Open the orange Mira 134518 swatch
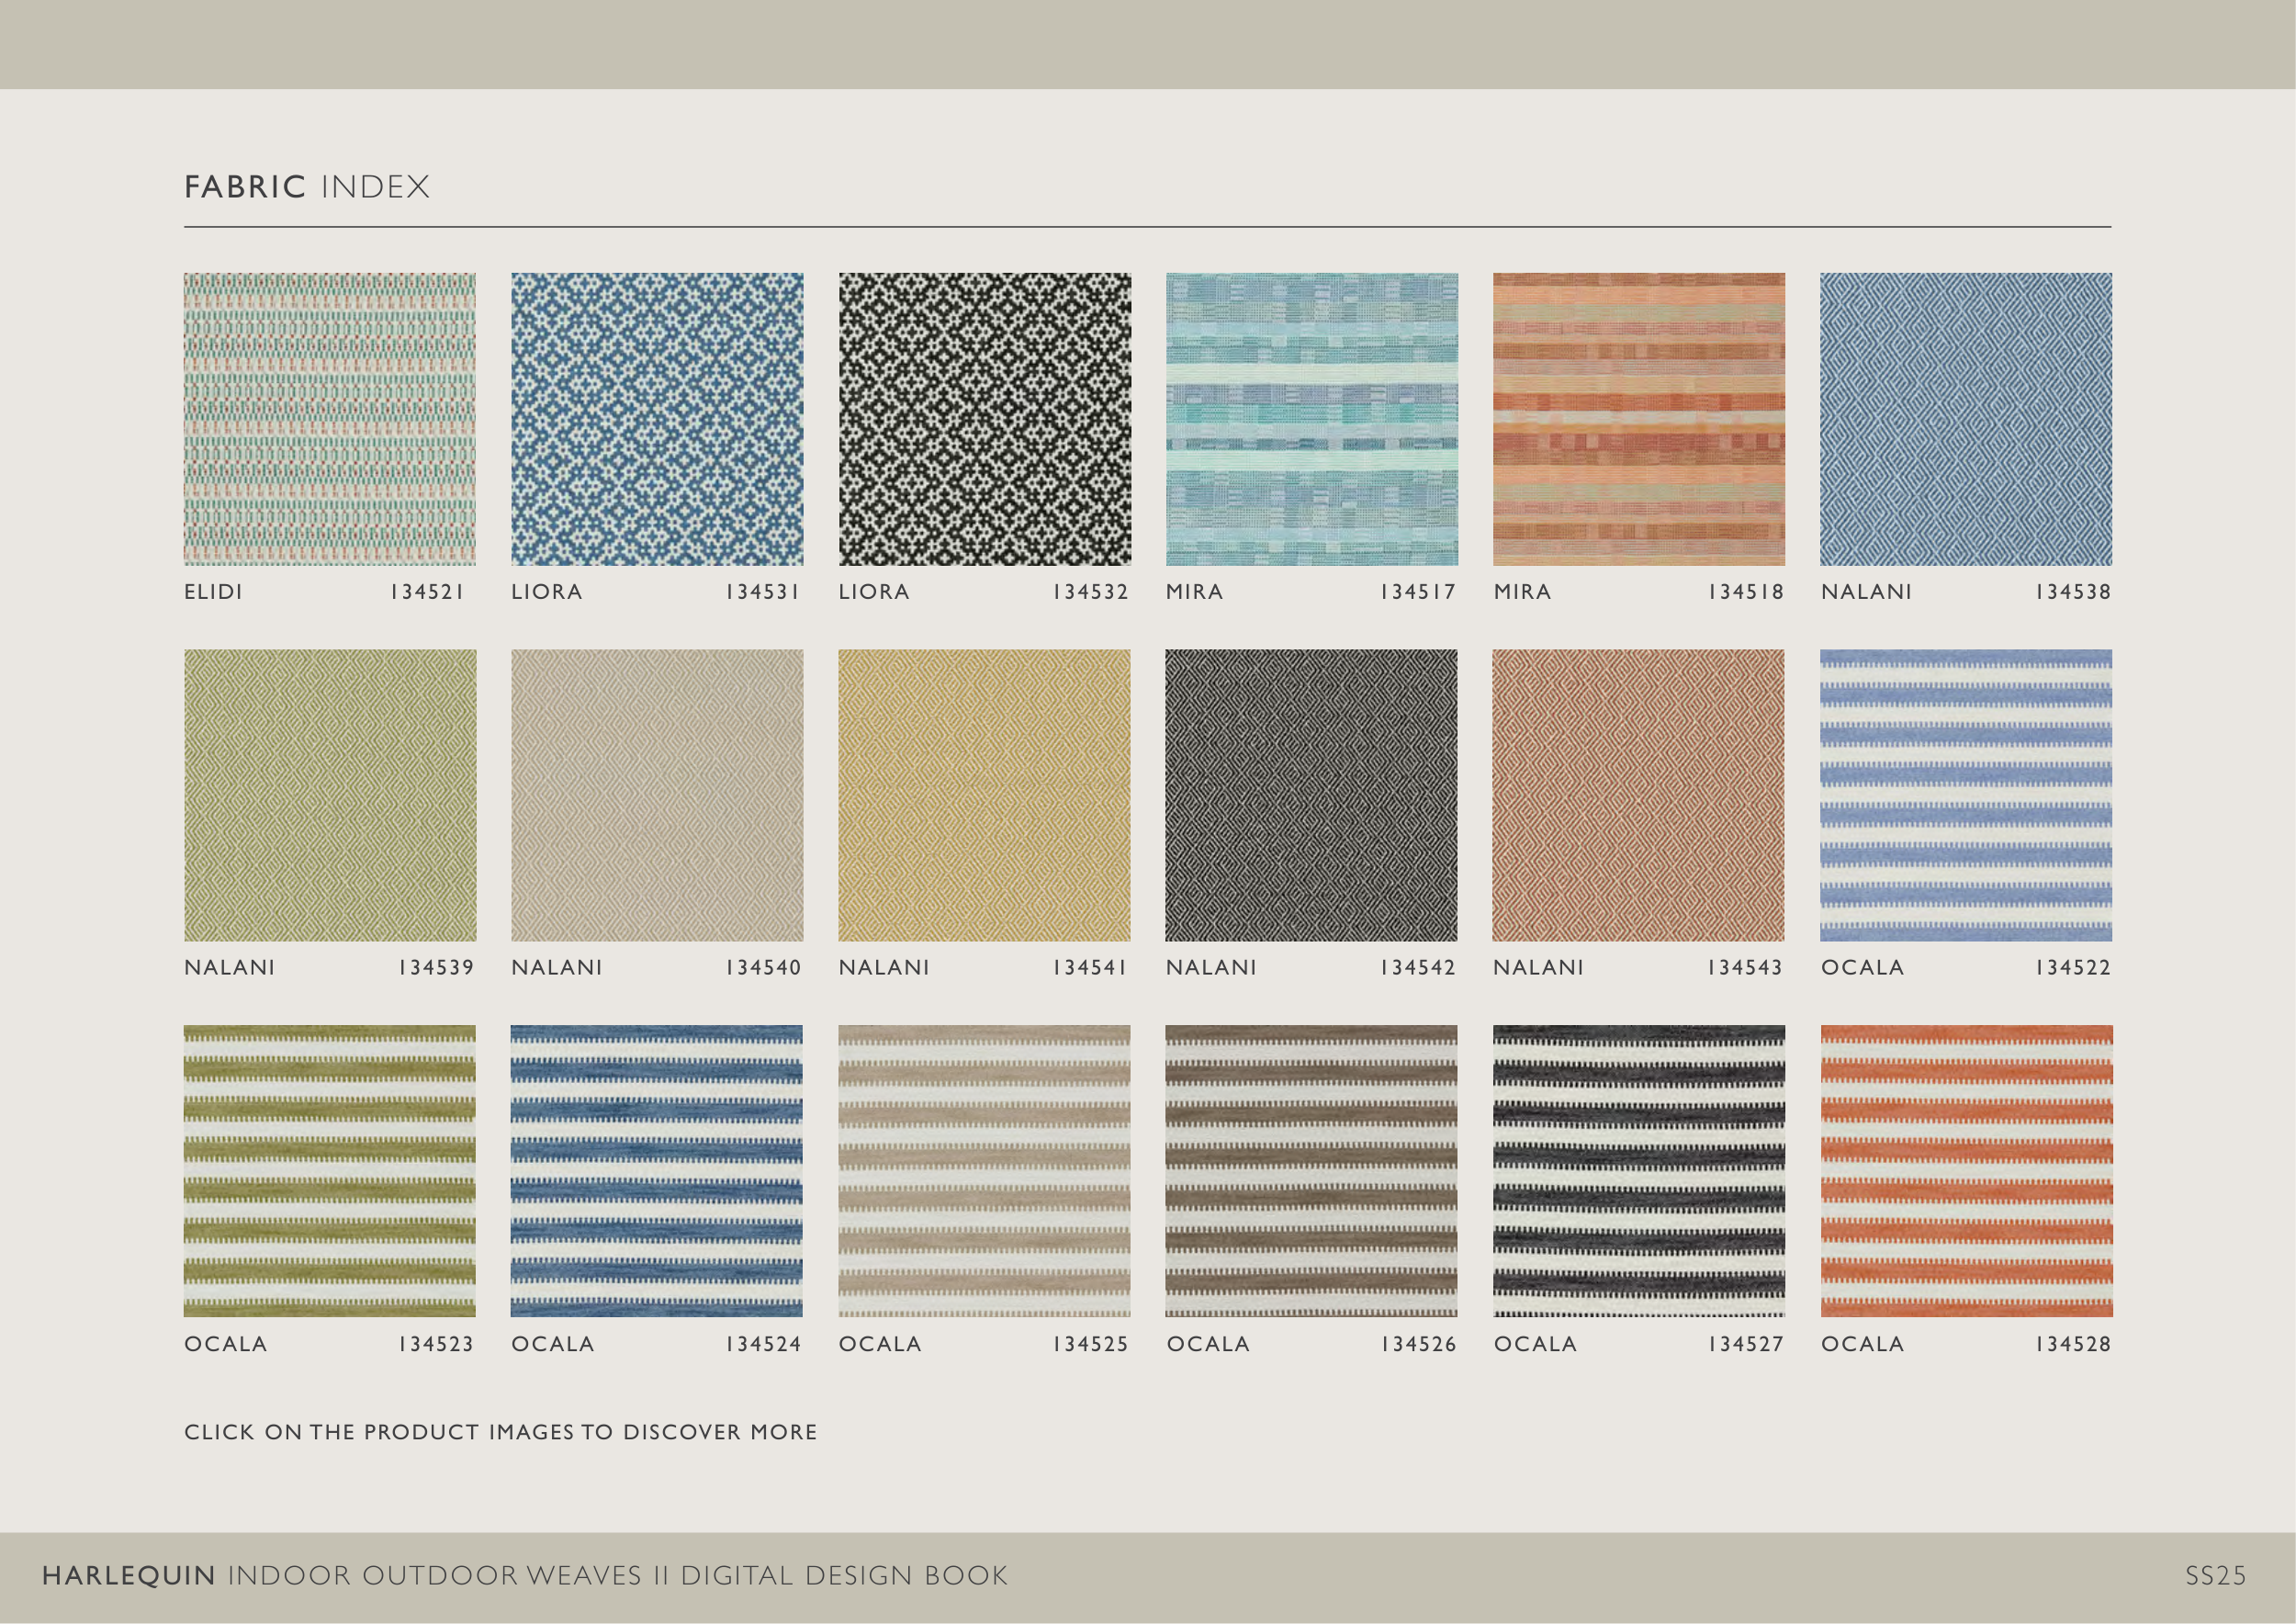The image size is (2296, 1624). (x=1638, y=419)
